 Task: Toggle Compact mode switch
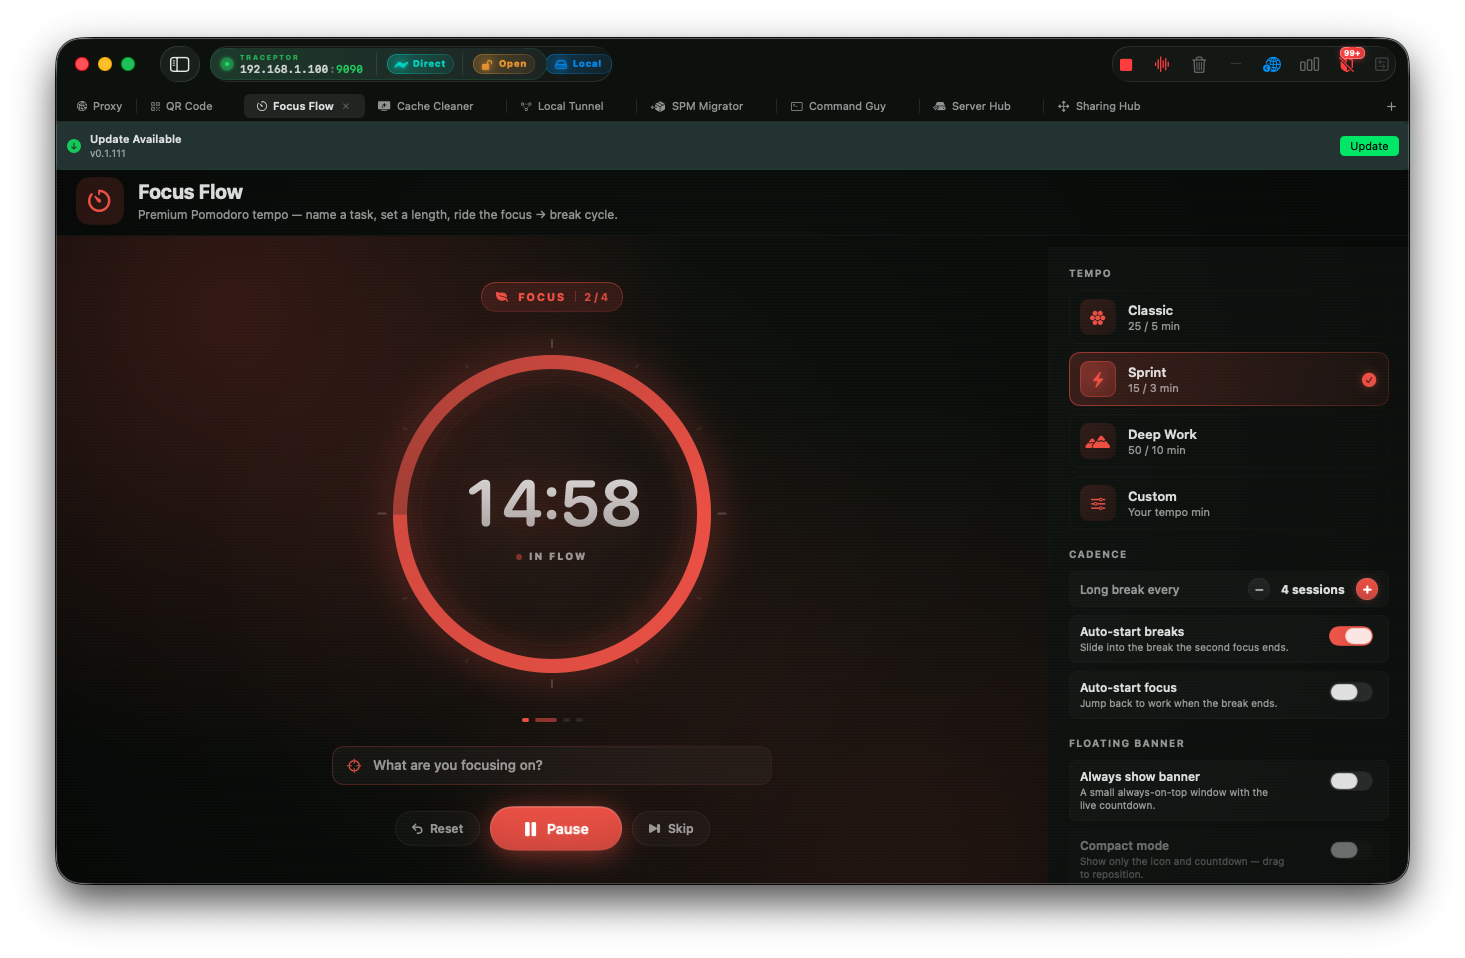coord(1351,850)
